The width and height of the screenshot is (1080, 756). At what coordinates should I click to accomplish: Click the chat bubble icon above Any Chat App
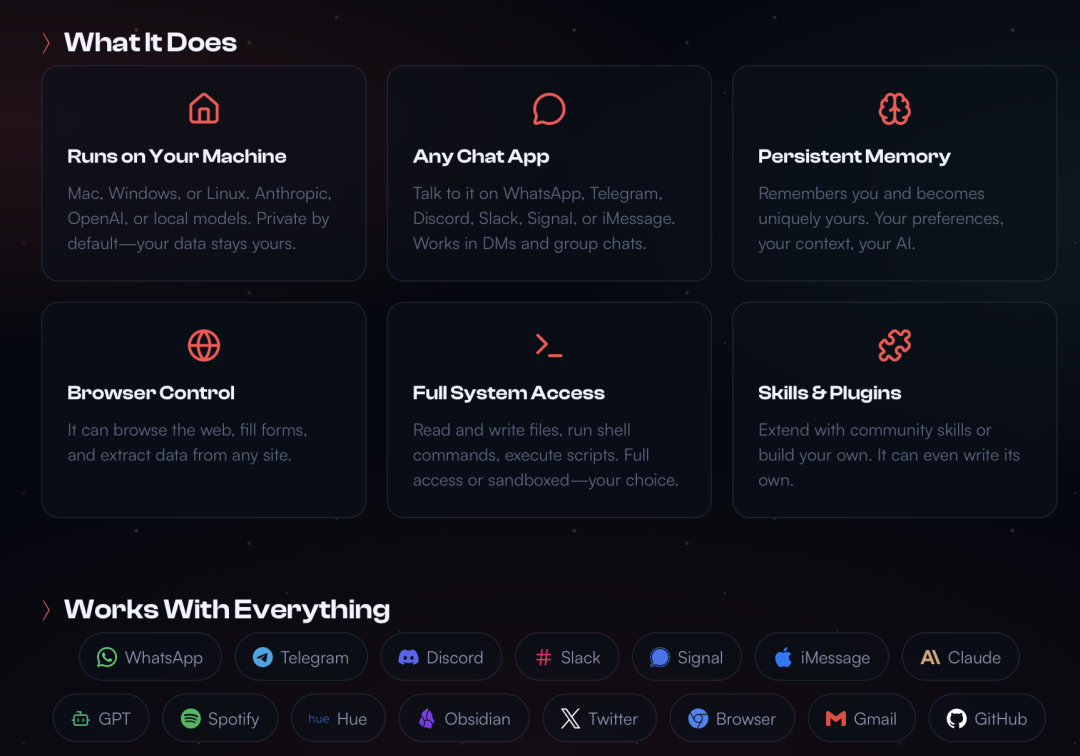coord(549,108)
